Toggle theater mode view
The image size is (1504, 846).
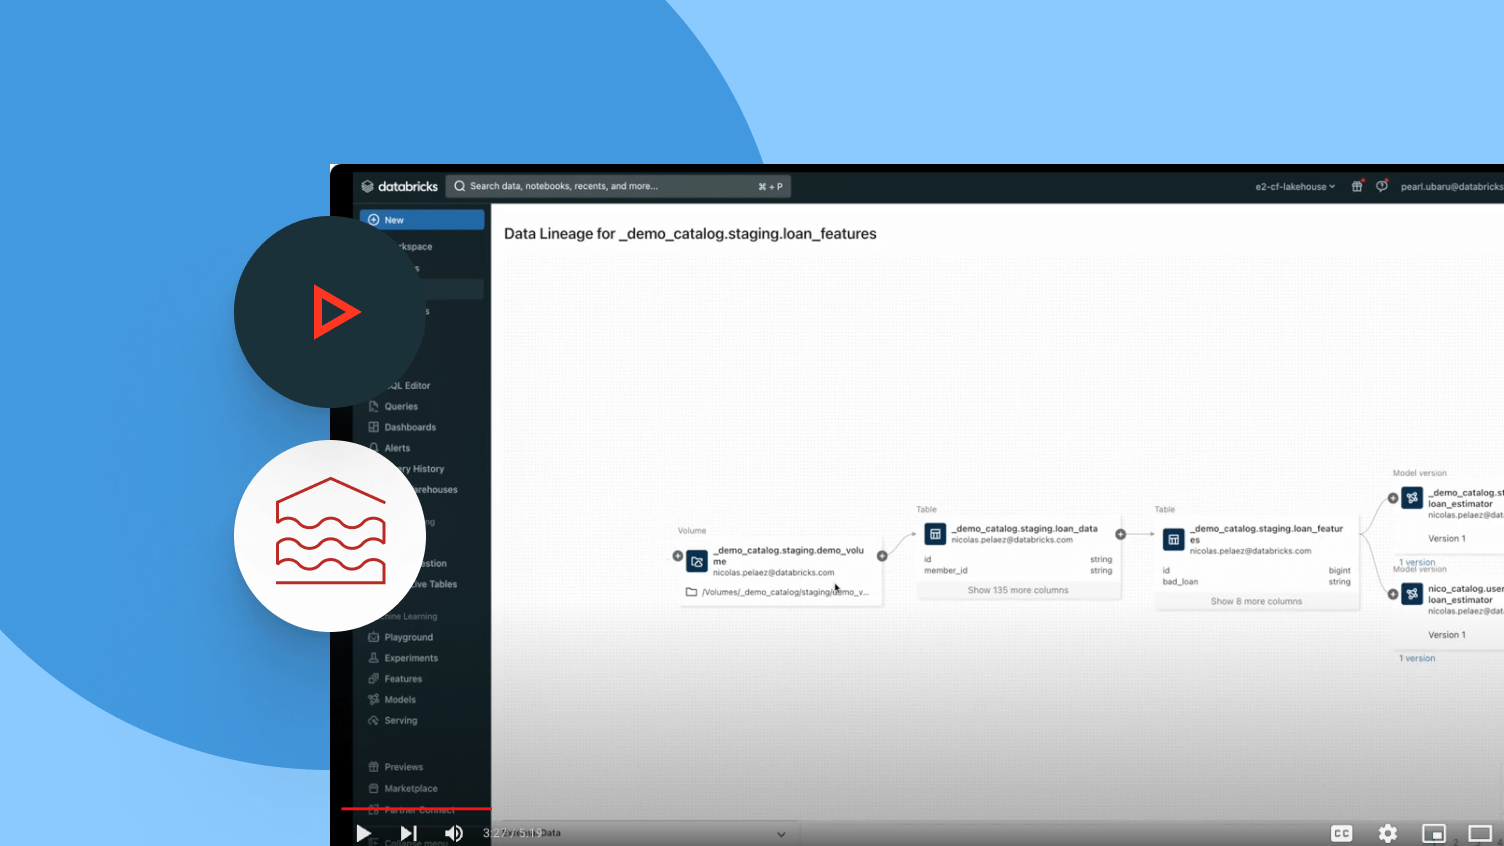(1479, 833)
